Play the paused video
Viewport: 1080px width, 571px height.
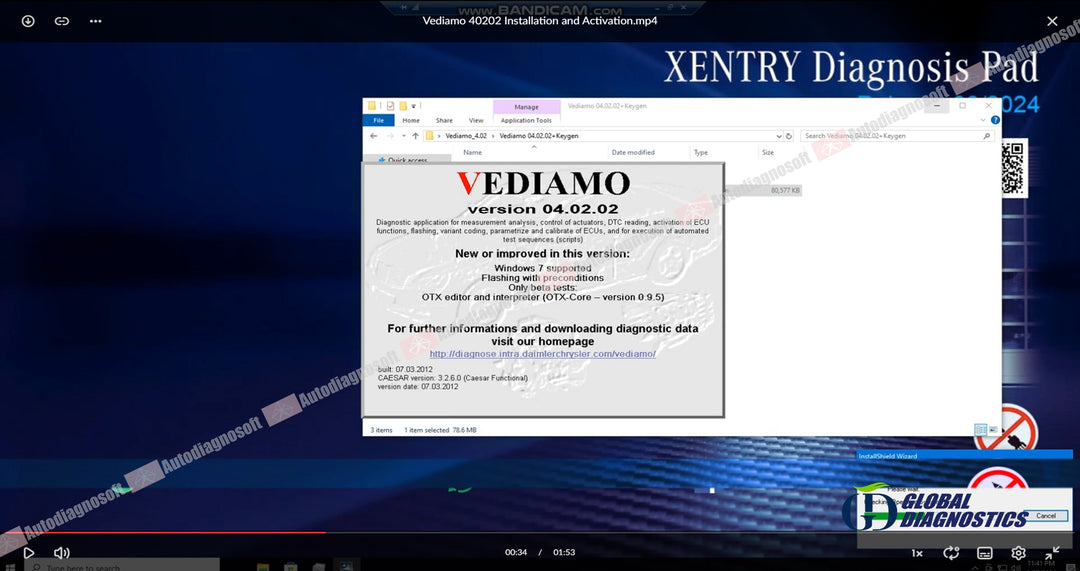pyautogui.click(x=28, y=552)
